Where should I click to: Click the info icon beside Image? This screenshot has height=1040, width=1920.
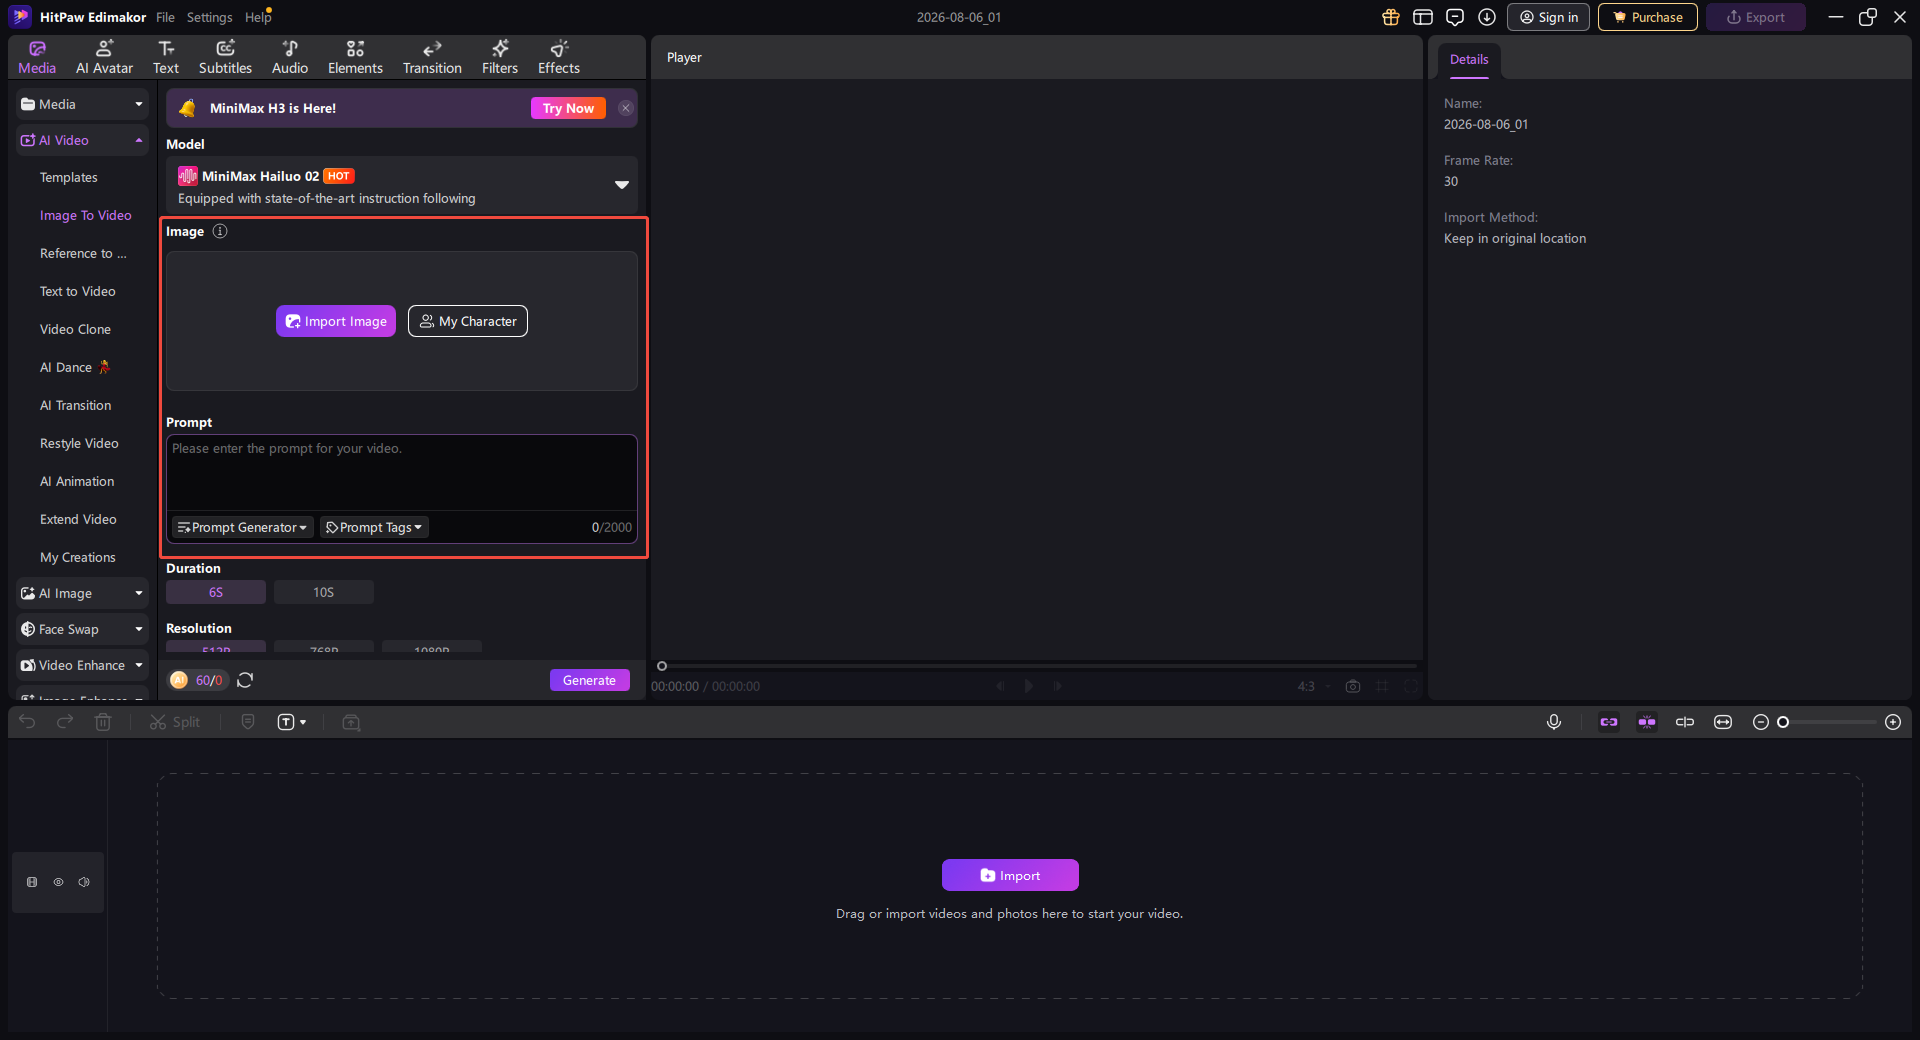(x=220, y=231)
